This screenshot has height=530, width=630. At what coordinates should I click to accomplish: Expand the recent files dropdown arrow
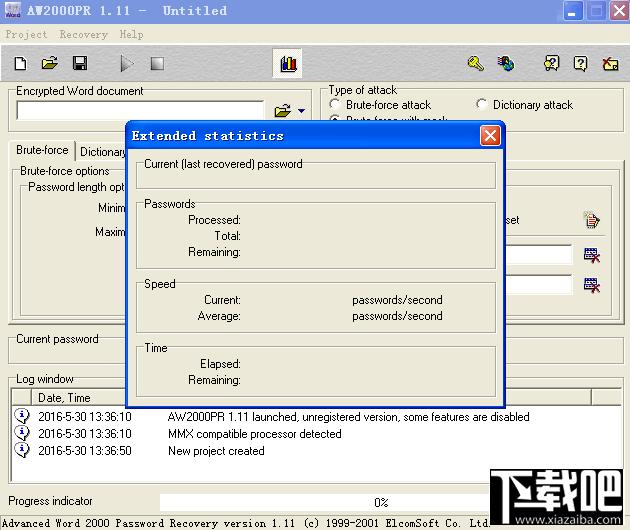[301, 111]
